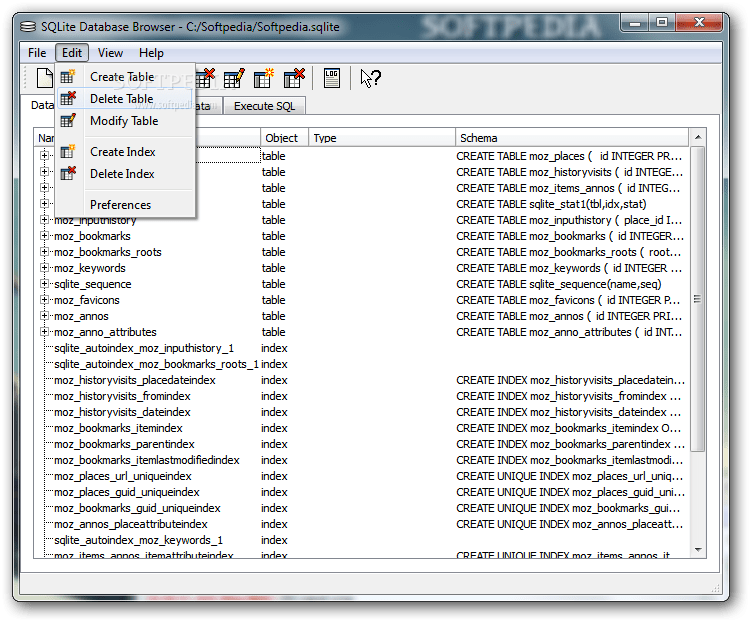The height and width of the screenshot is (622, 750).
Task: Minimize the SQLite Database Browser window
Action: (635, 23)
